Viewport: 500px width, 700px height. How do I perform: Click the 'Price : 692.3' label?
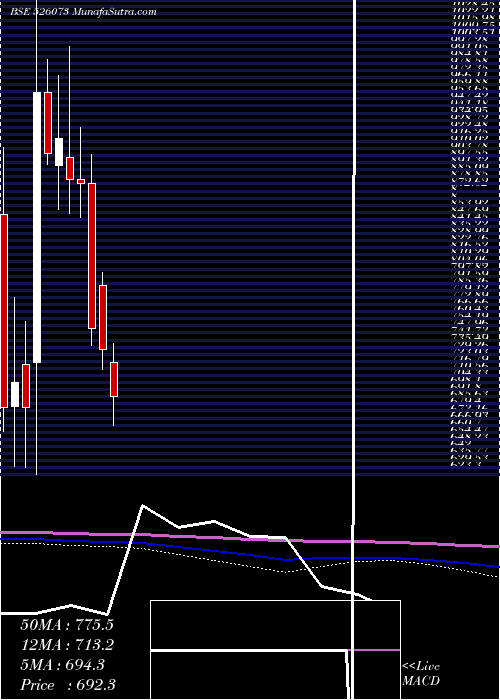point(68,685)
